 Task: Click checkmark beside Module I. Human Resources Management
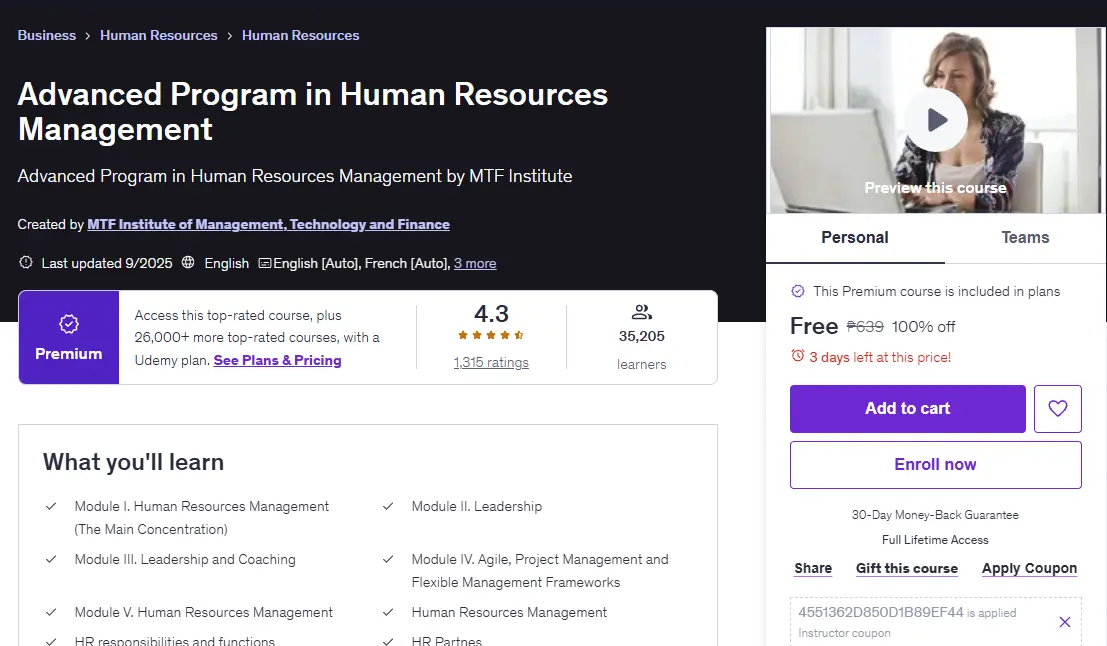pos(51,506)
